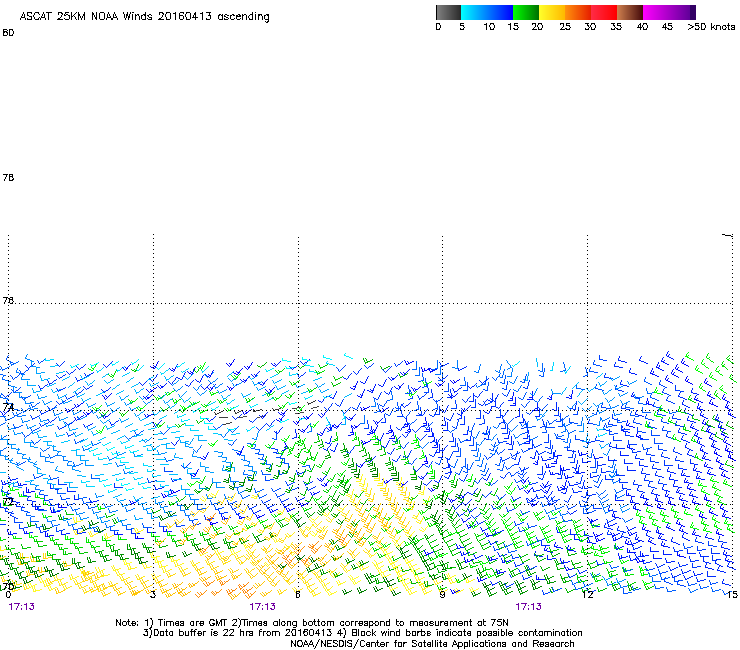Click the '72' latitude axis label

pyautogui.click(x=8, y=502)
